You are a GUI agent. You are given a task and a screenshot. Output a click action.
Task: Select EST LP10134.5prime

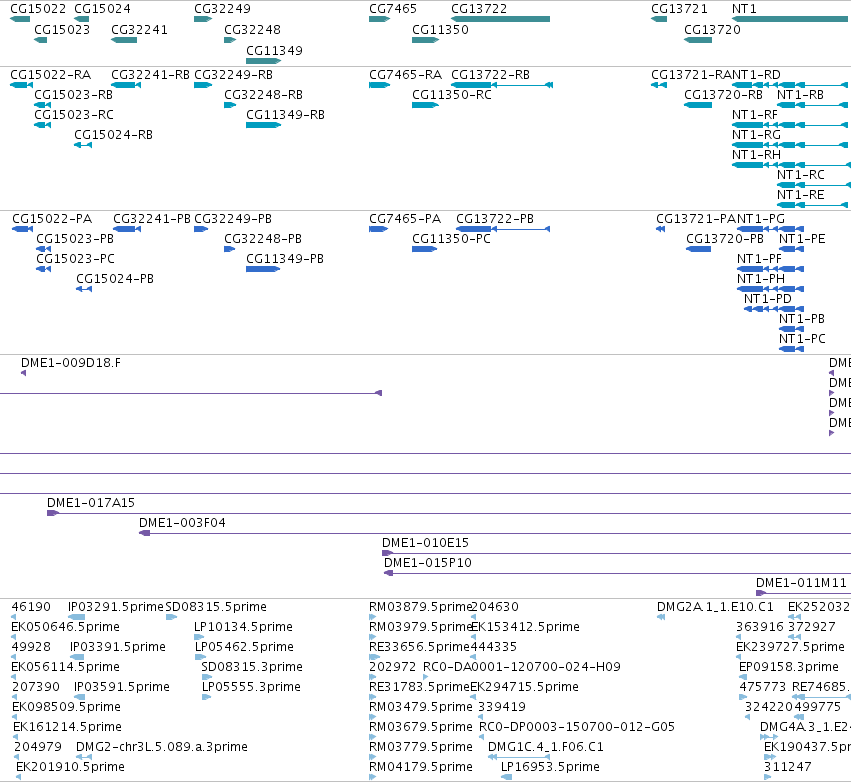click(x=243, y=627)
